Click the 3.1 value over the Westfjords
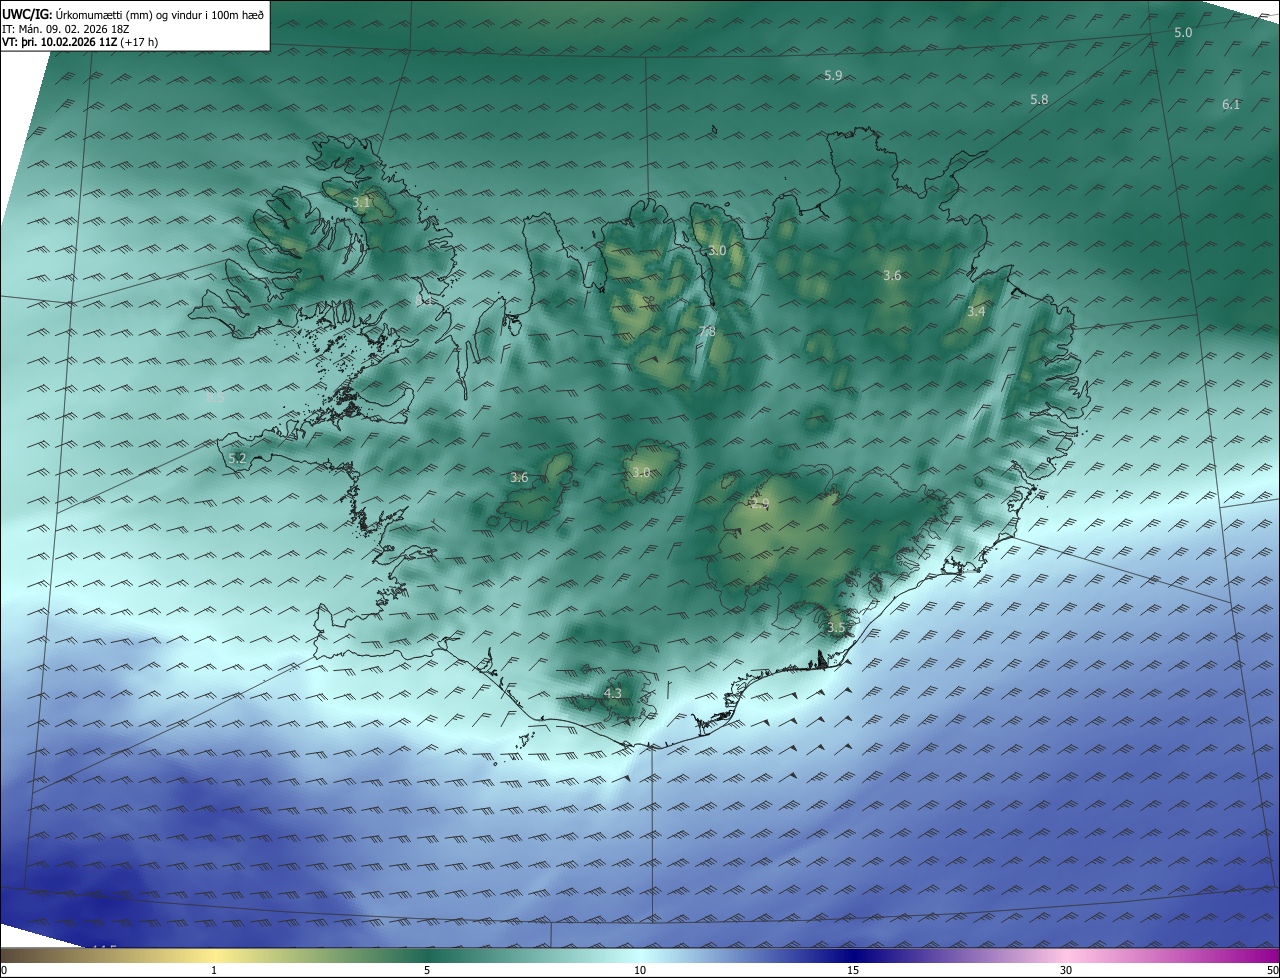Image resolution: width=1280 pixels, height=978 pixels. (361, 202)
